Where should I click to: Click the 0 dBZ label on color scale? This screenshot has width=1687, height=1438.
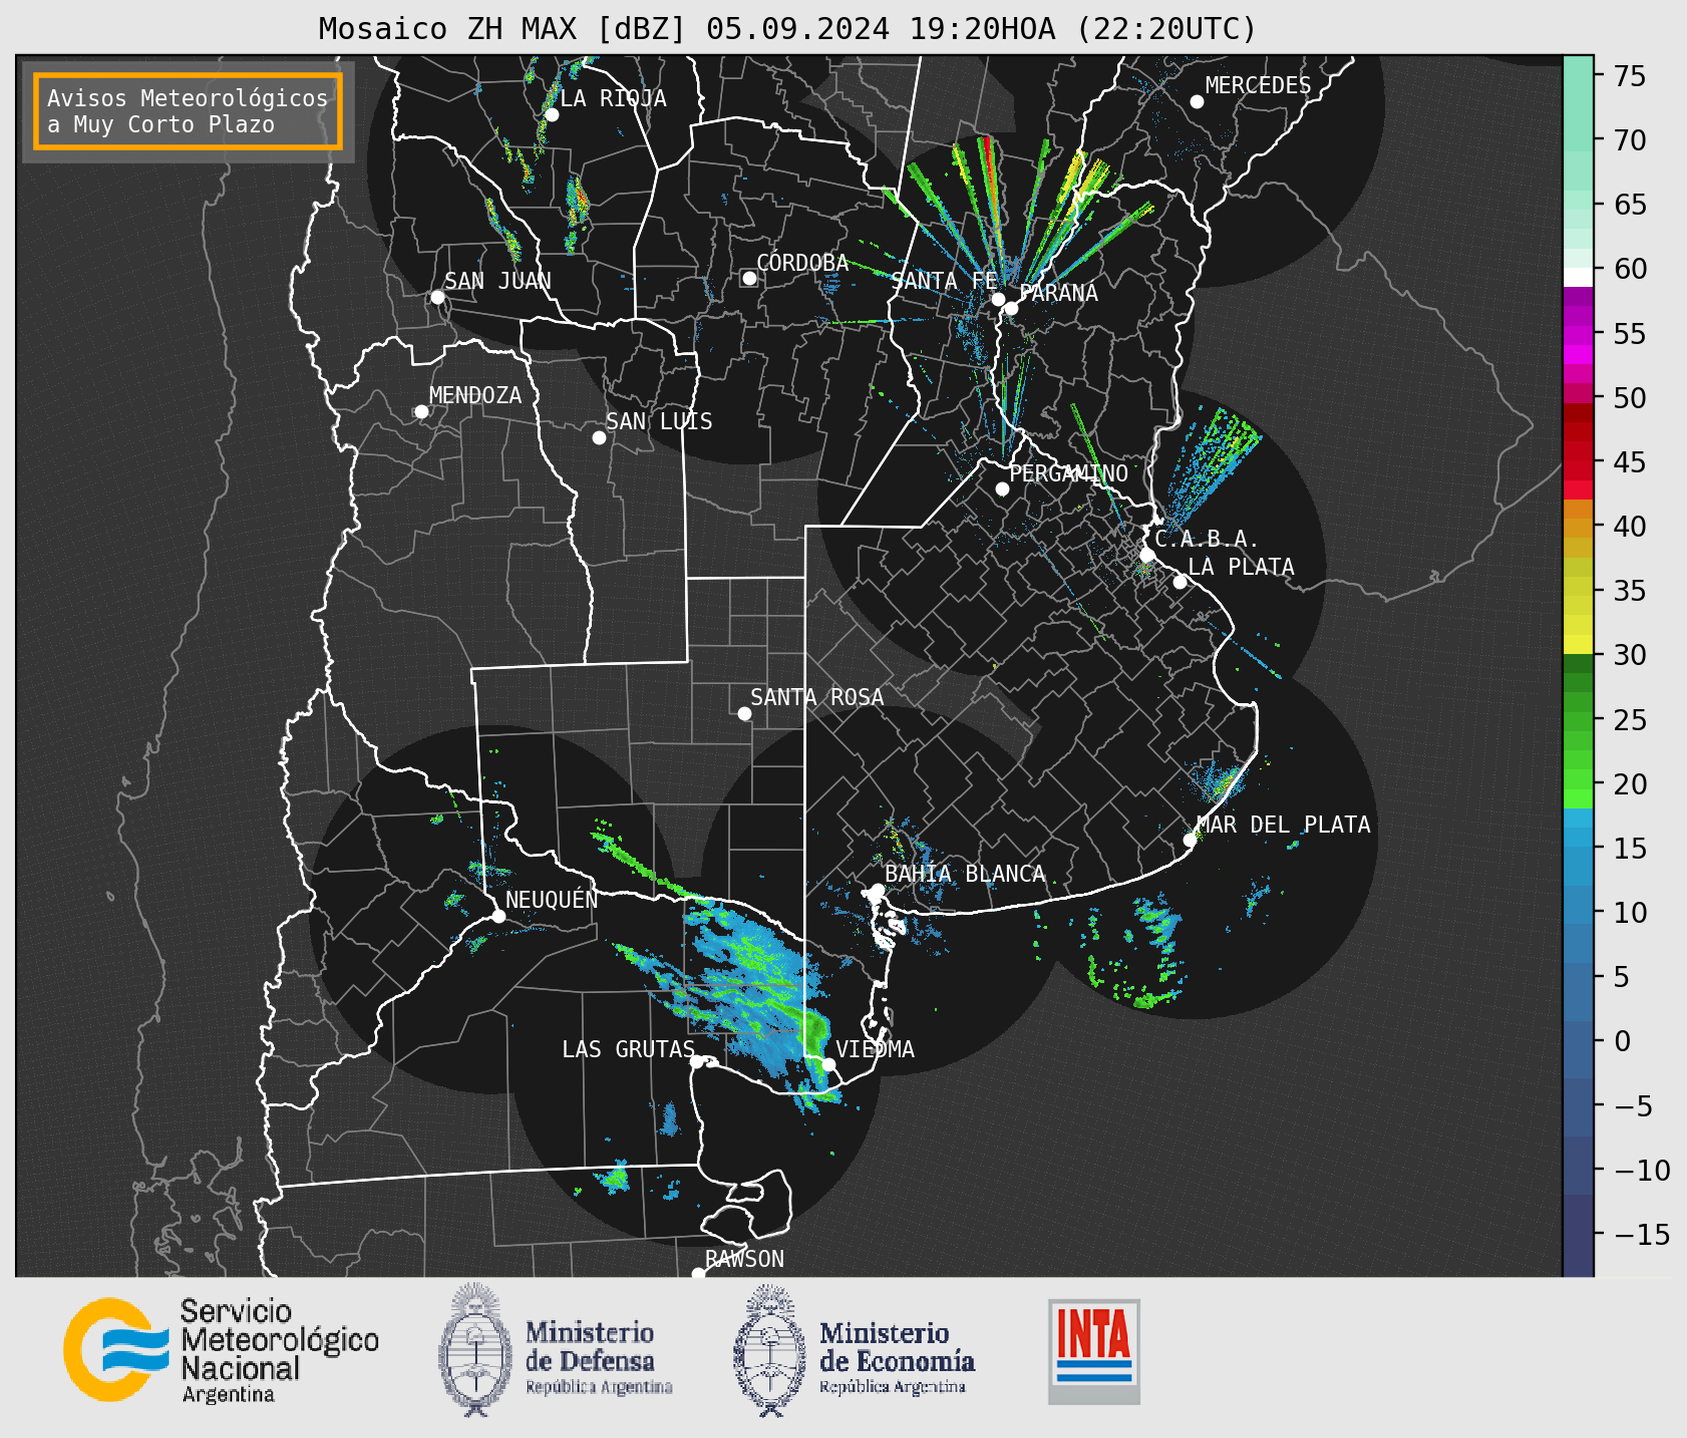(1622, 1041)
